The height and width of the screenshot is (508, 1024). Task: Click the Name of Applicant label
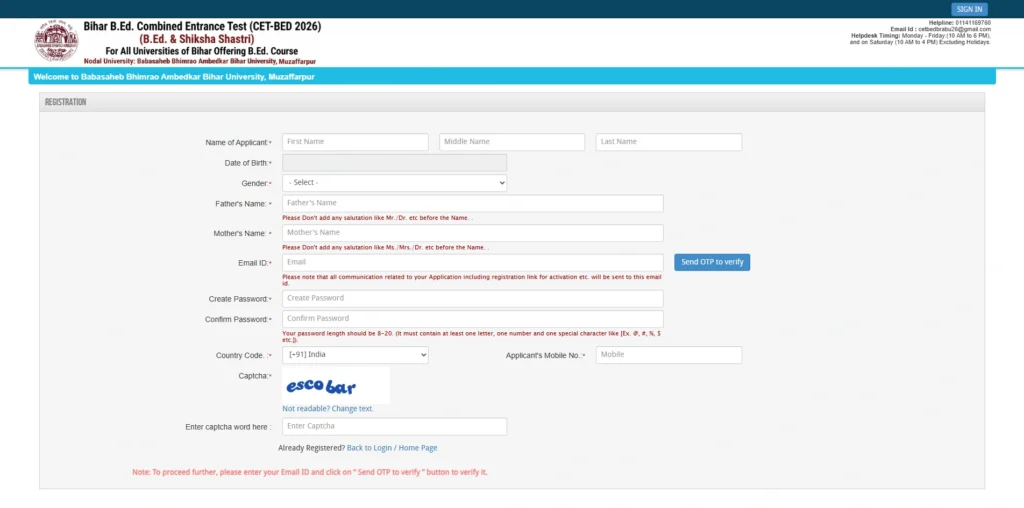(236, 142)
